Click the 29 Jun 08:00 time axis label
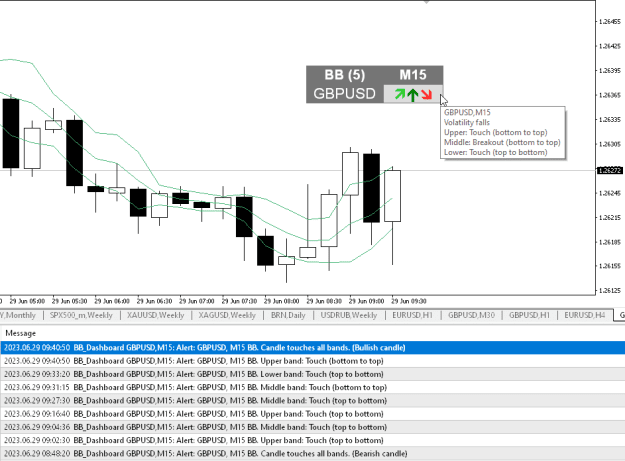Viewport: 625px width, 461px height. pyautogui.click(x=281, y=301)
